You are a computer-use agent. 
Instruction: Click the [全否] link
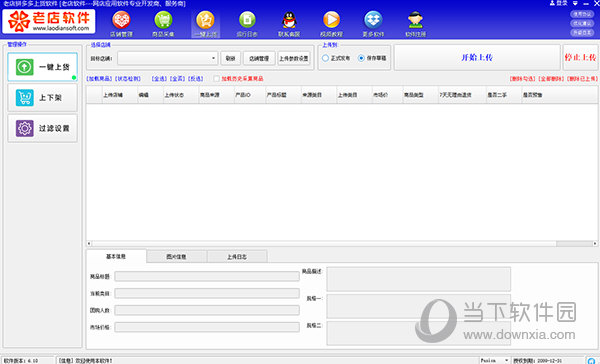pos(177,79)
